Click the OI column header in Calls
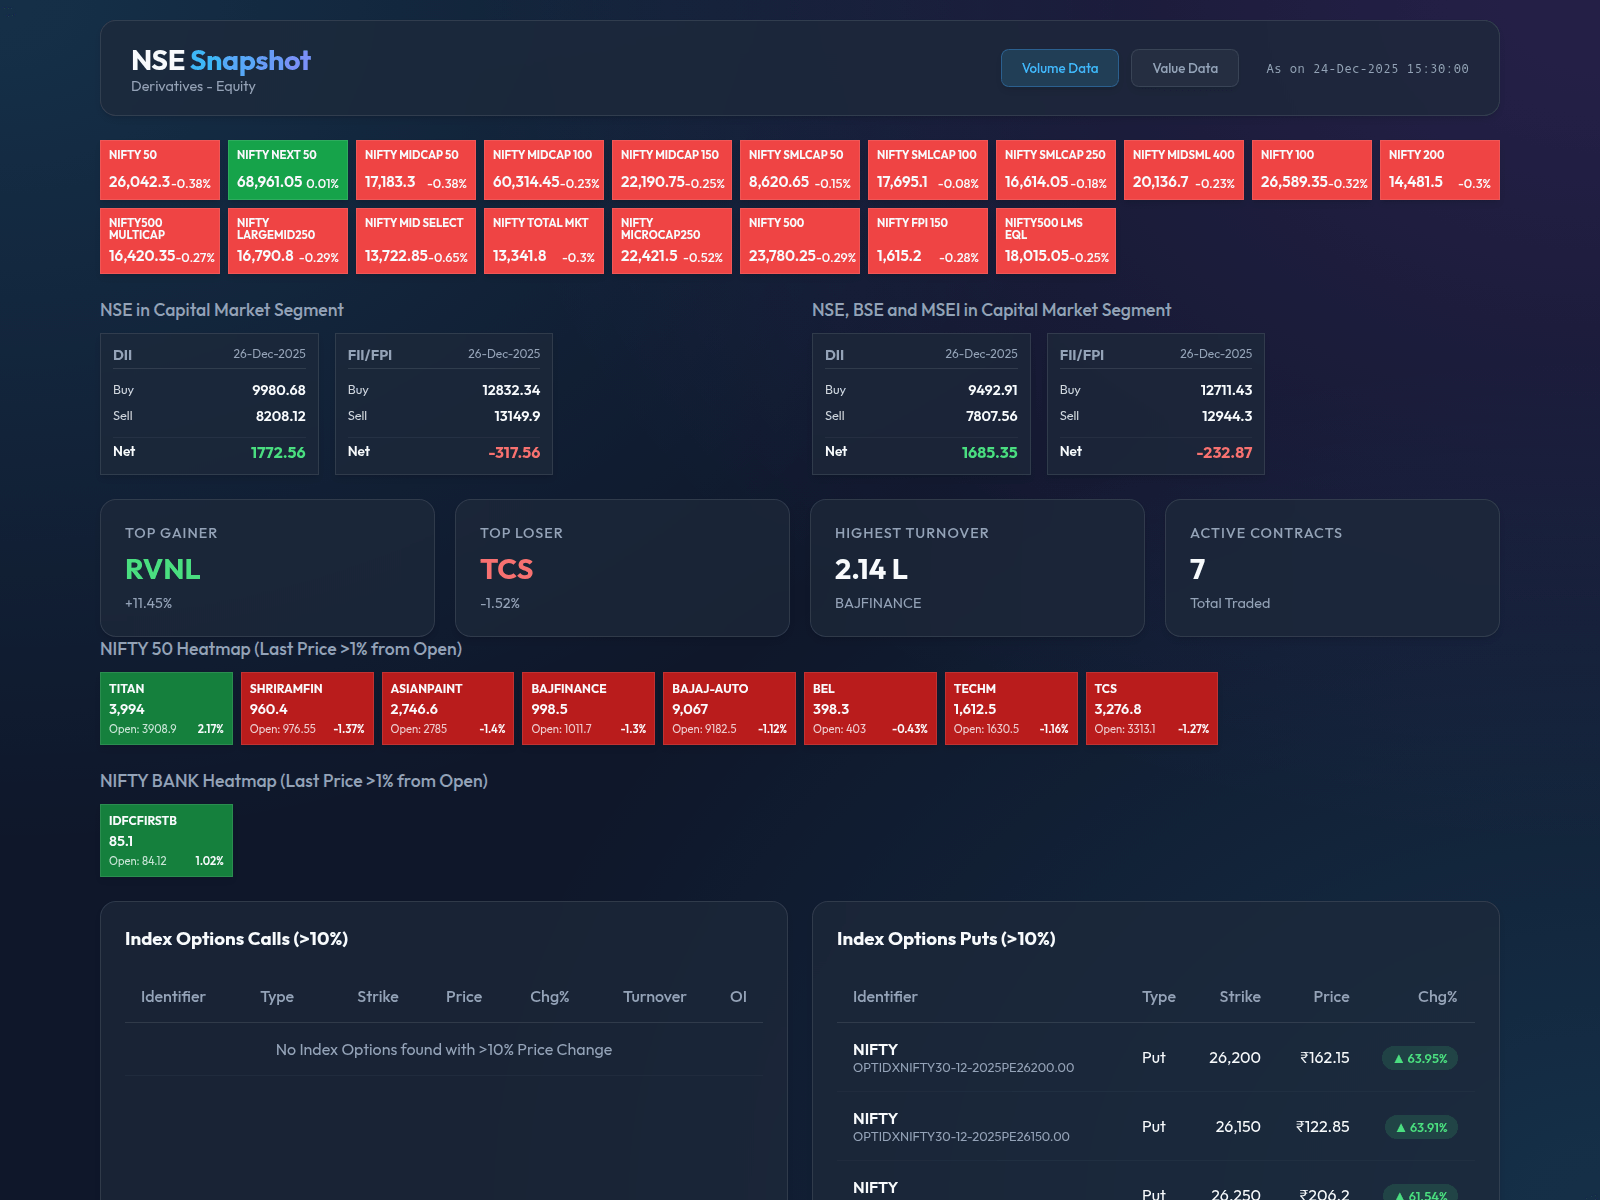The image size is (1600, 1200). [x=738, y=996]
